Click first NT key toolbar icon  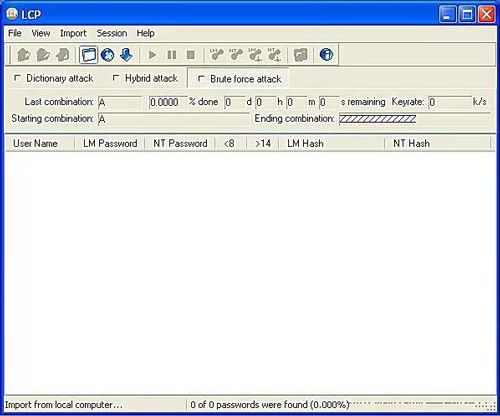236,55
